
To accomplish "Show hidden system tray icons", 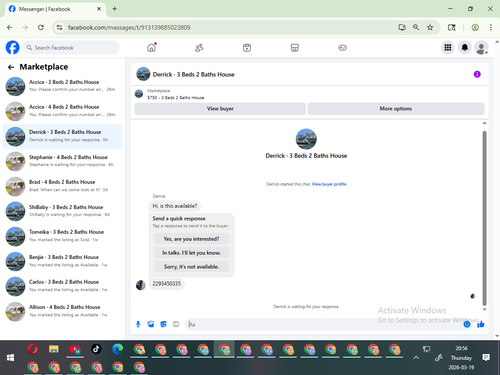I will tap(416, 358).
